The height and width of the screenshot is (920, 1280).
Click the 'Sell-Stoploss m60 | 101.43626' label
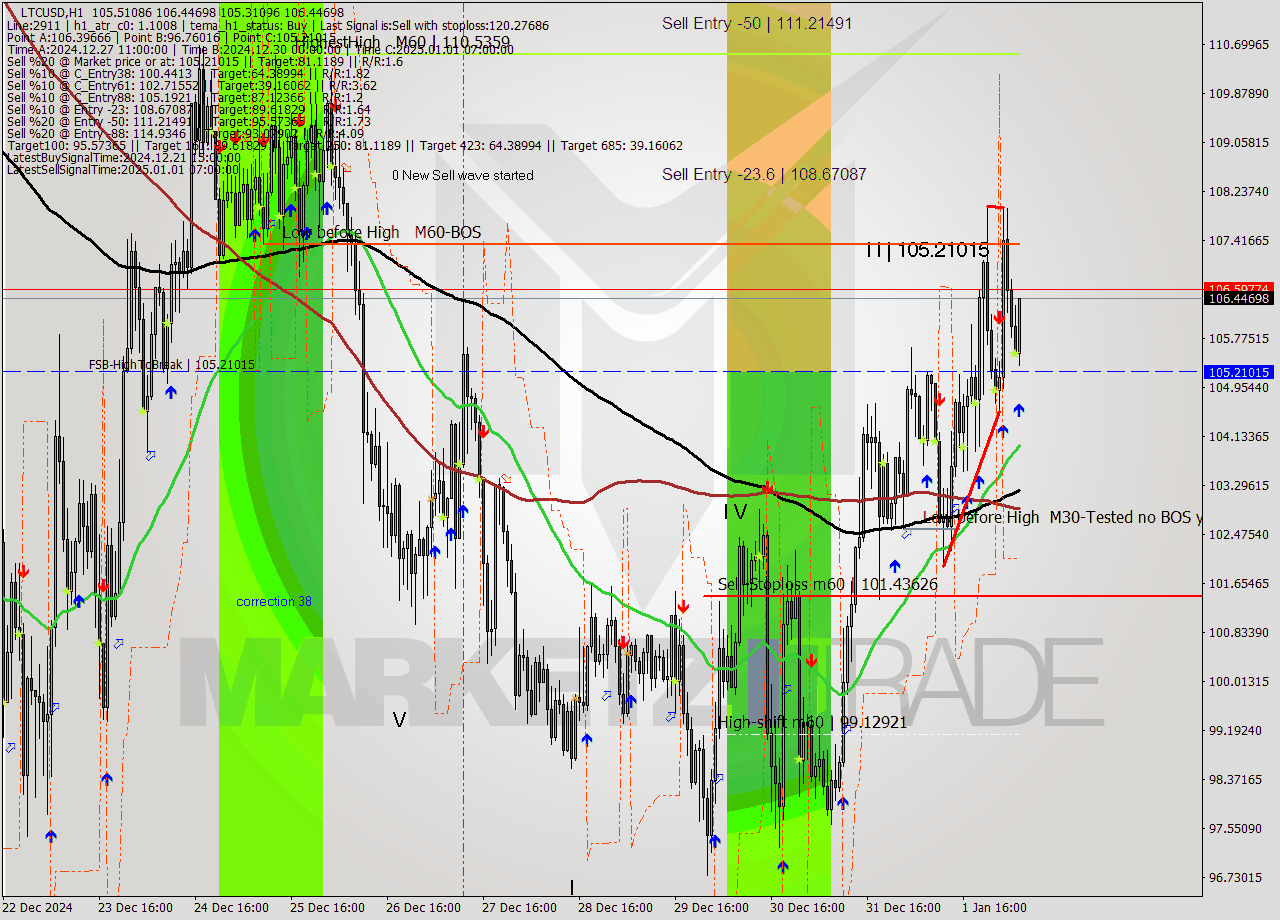[828, 584]
